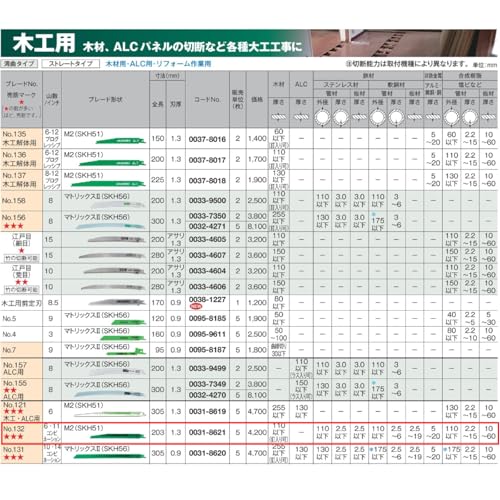Image resolution: width=500 pixels, height=500 pixels.
Task: Select code number 0033-4604
Action: [207, 271]
